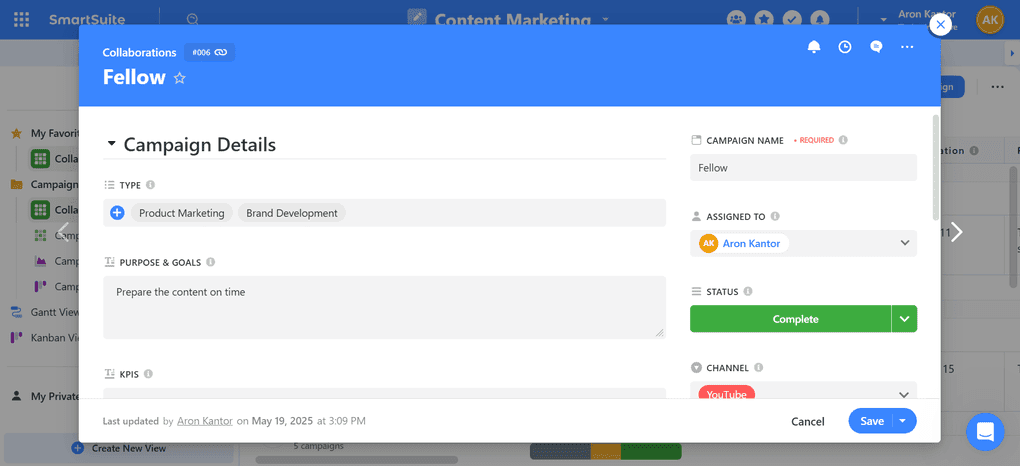Image resolution: width=1020 pixels, height=466 pixels.
Task: Show info for Campaign Name field
Action: (843, 140)
